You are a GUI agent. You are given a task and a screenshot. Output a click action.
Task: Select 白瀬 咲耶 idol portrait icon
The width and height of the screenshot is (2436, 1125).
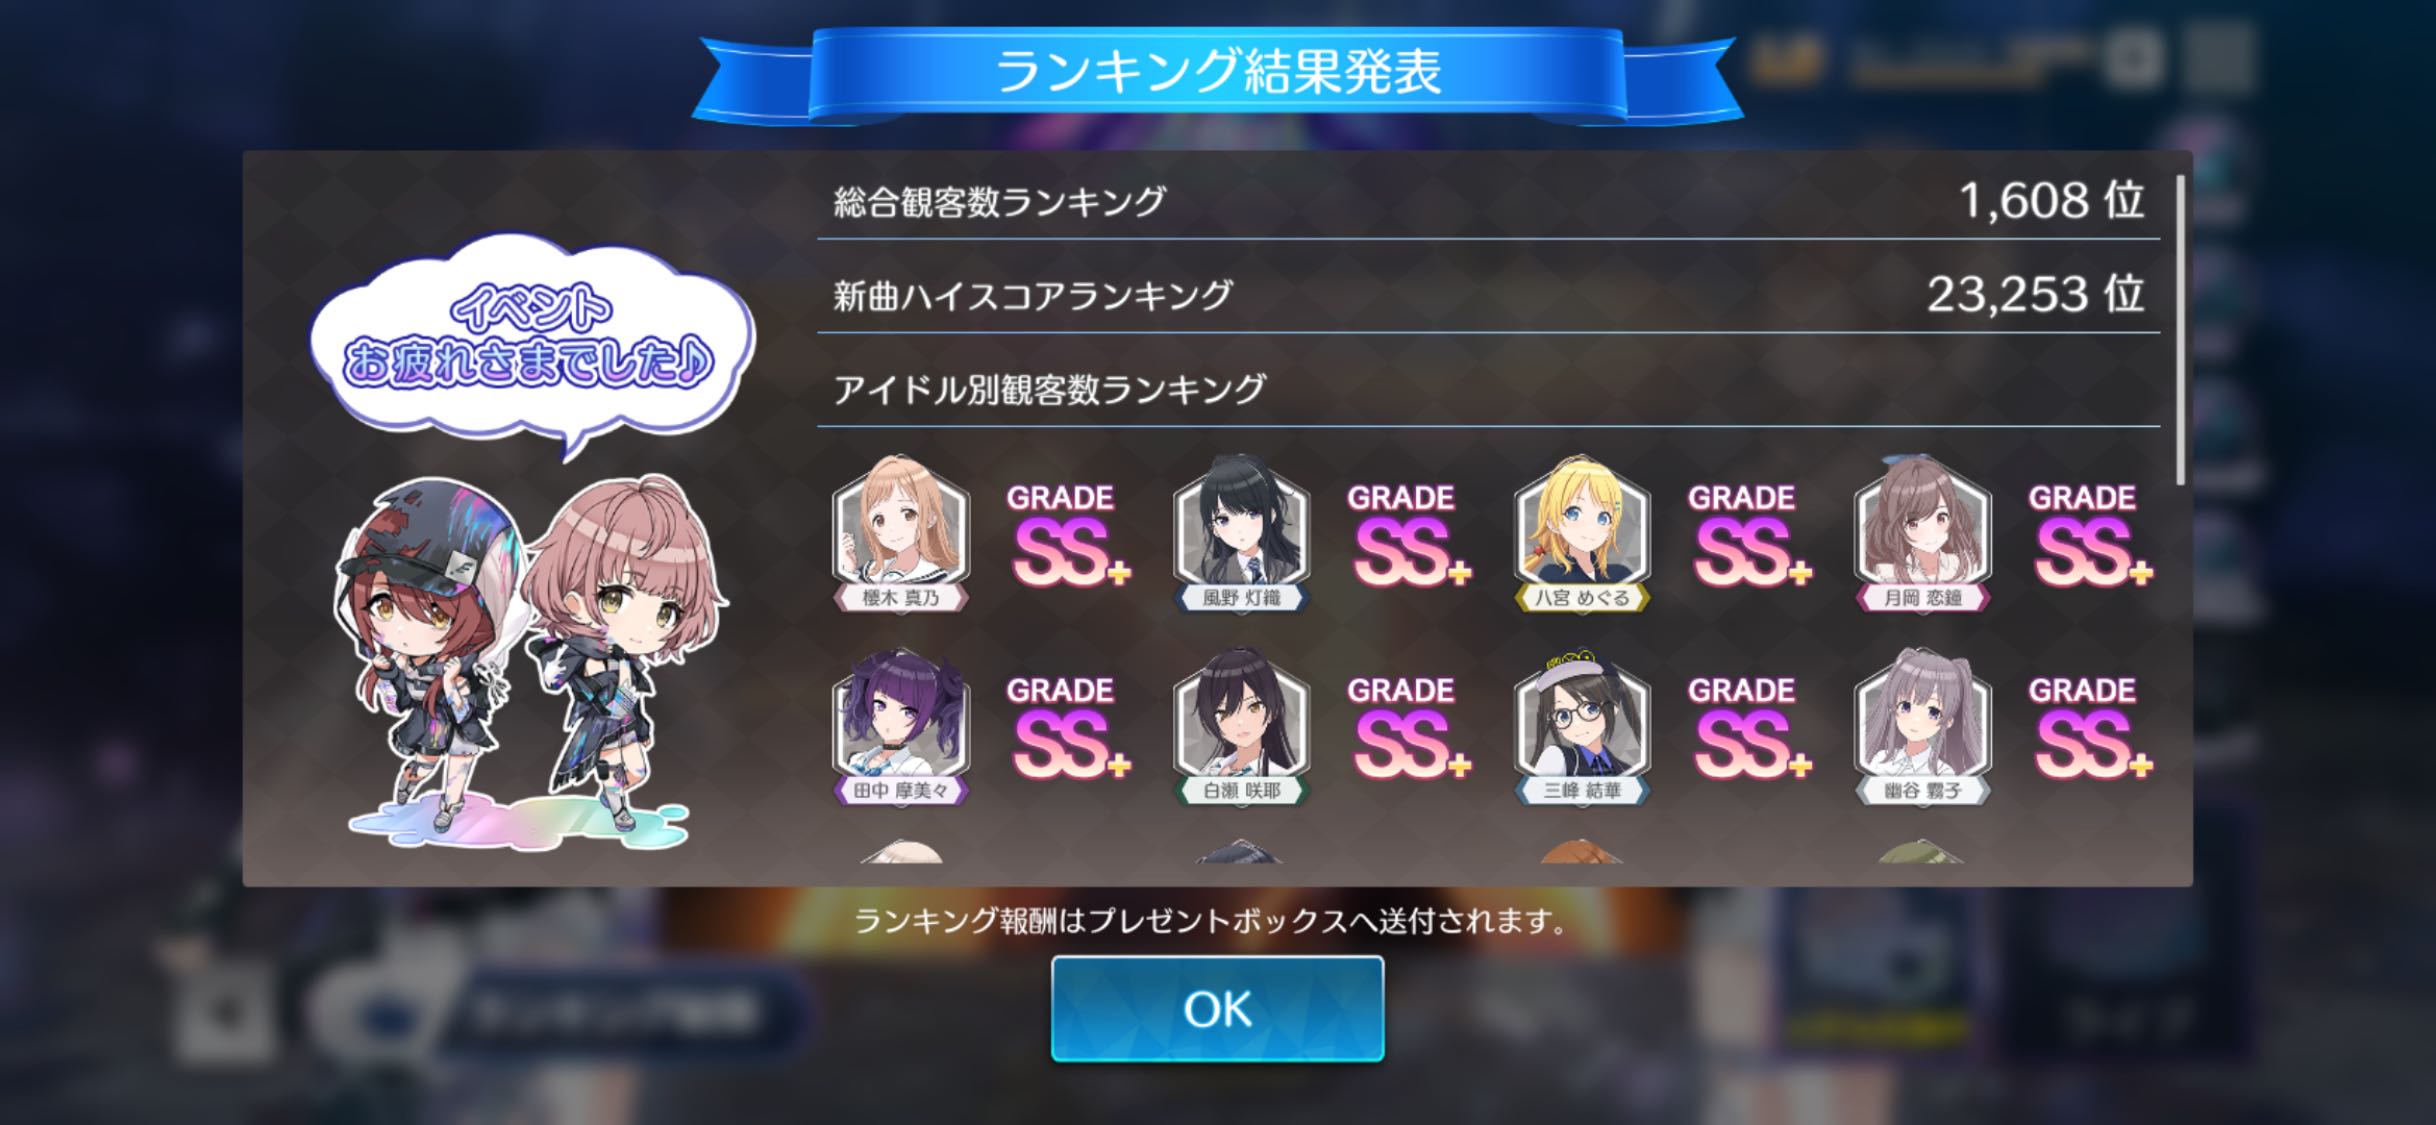coord(1241,726)
